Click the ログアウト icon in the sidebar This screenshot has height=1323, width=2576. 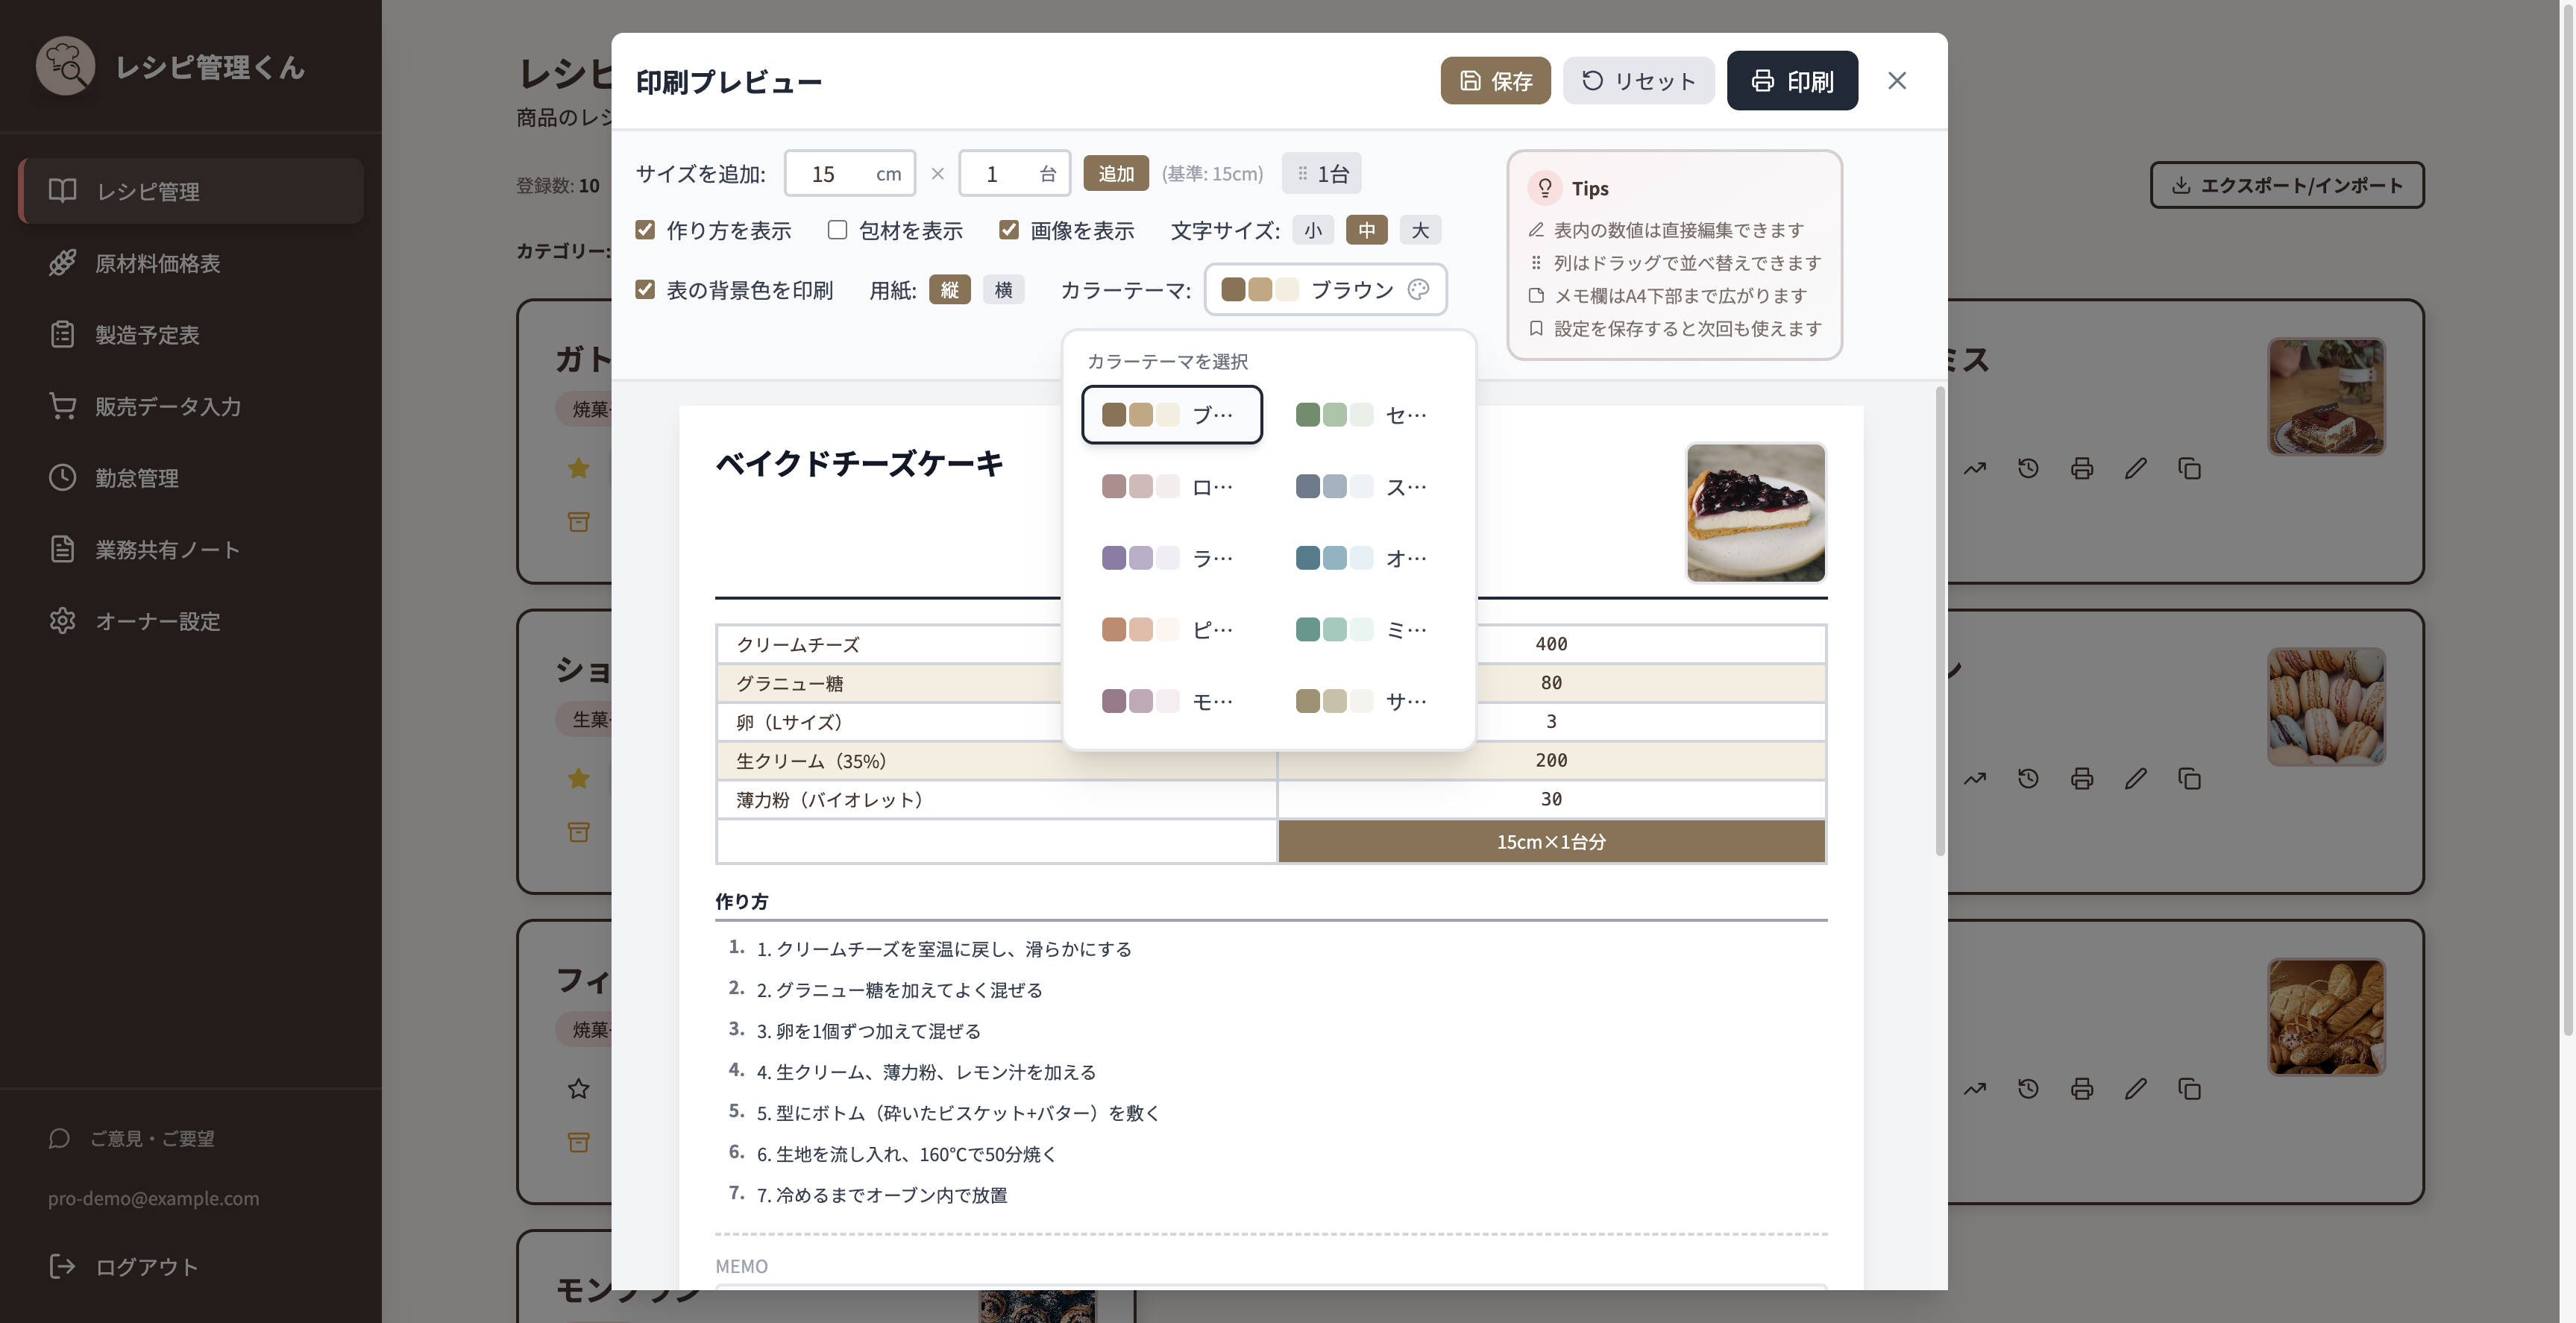click(x=62, y=1266)
